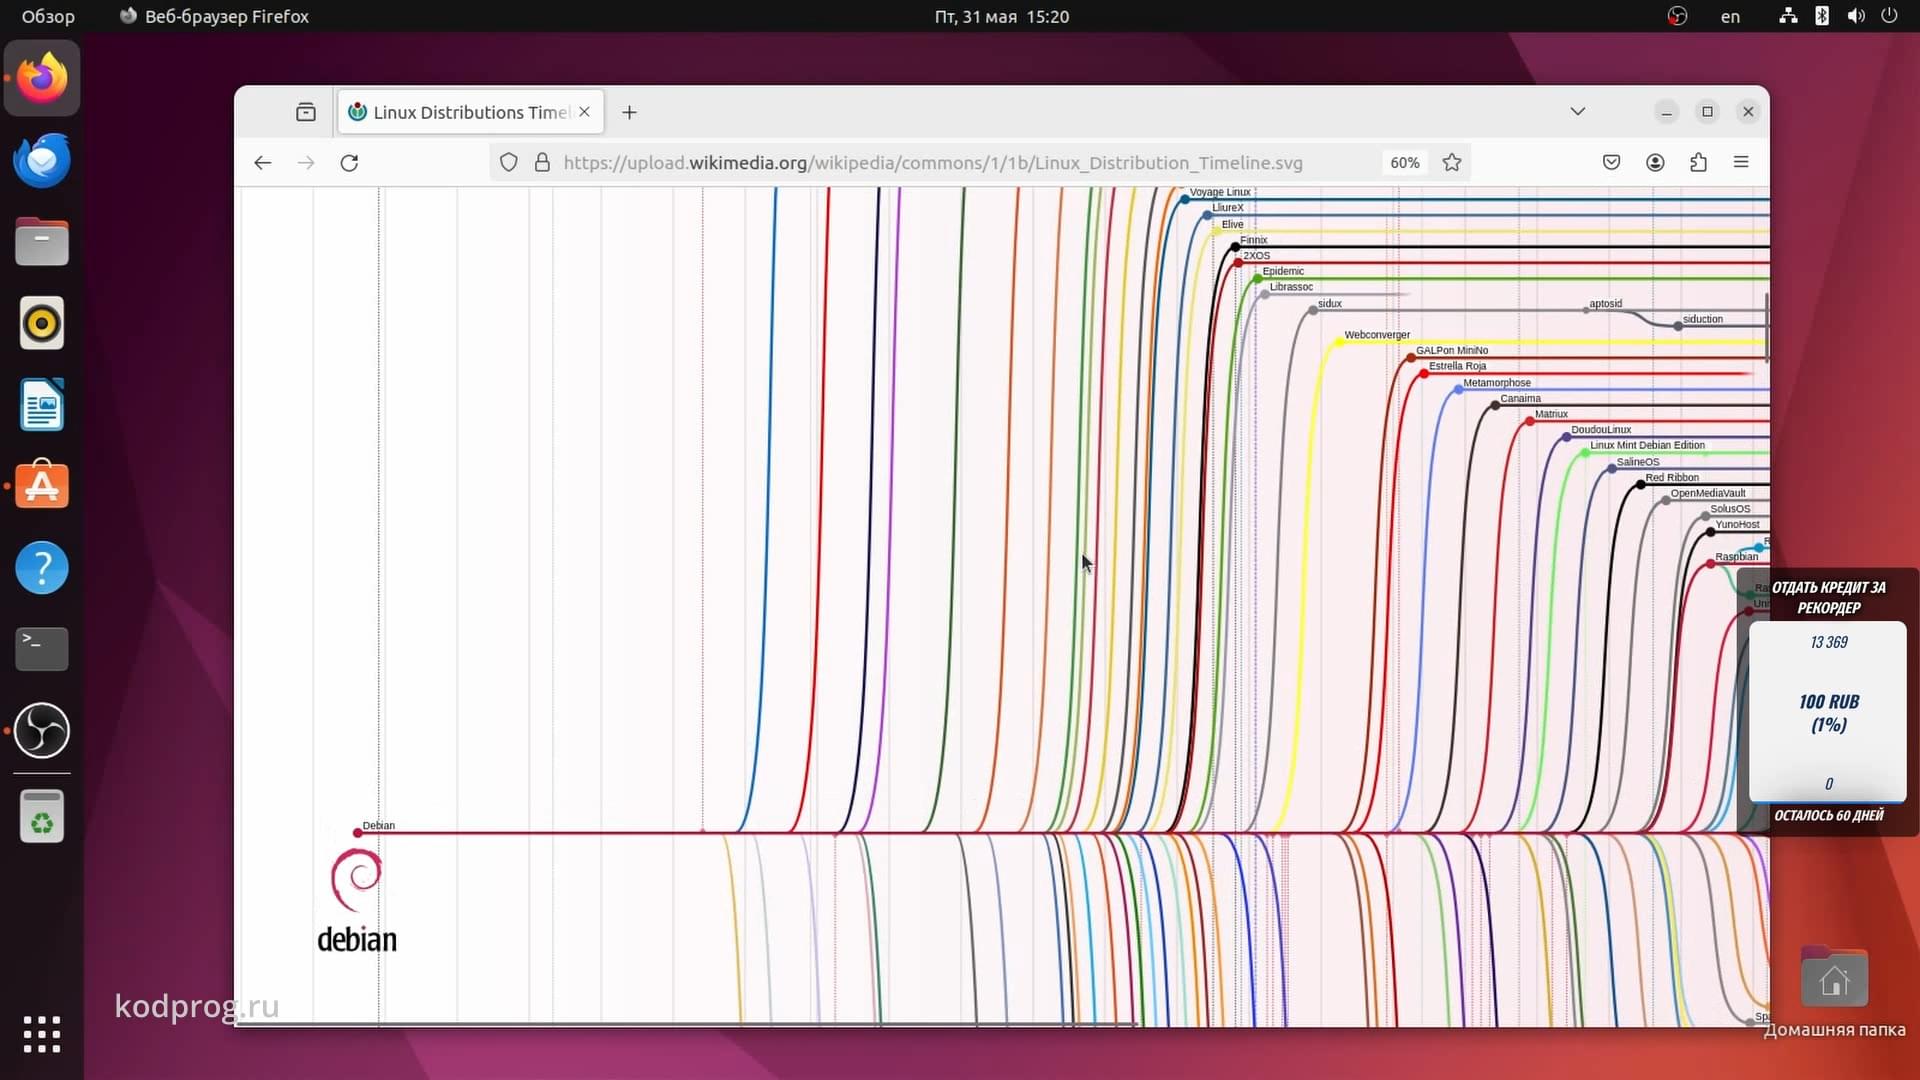Open Firefox account icon

pyautogui.click(x=1655, y=163)
